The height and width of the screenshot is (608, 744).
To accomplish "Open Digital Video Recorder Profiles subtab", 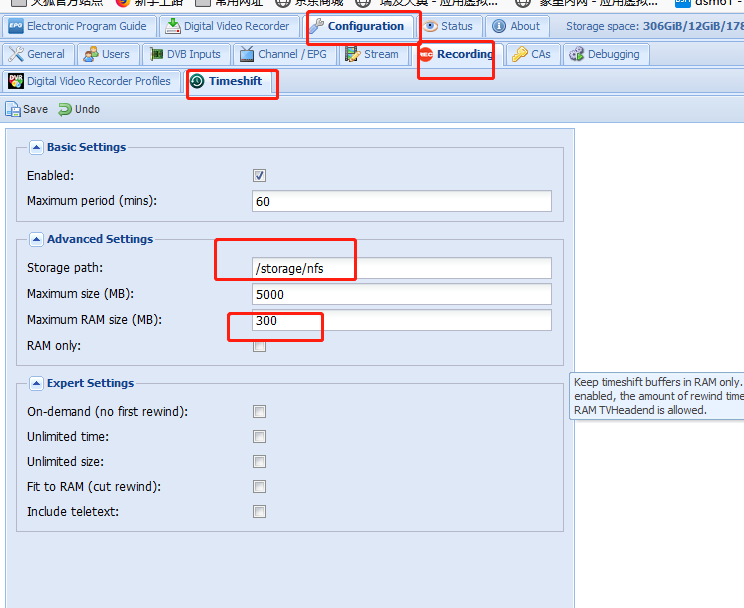I will coord(91,81).
